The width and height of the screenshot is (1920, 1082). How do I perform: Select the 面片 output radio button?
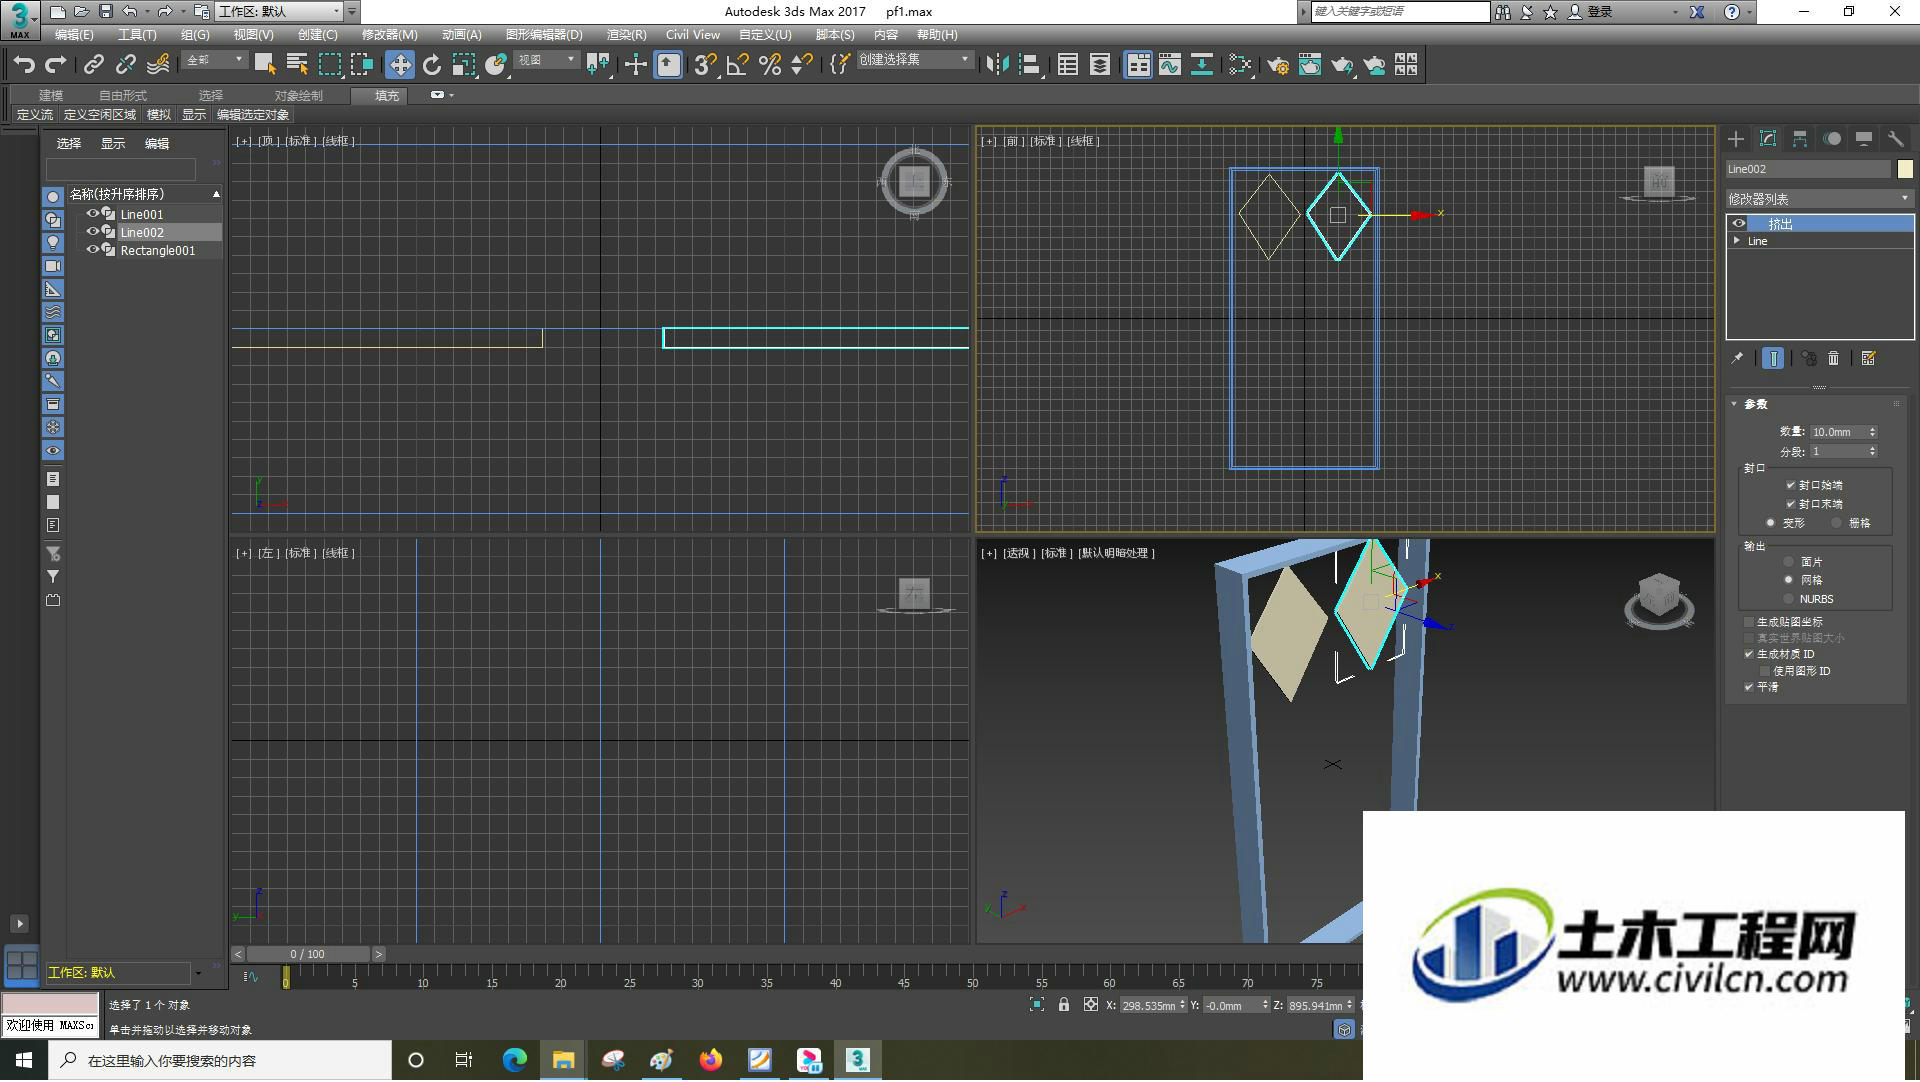point(1788,562)
